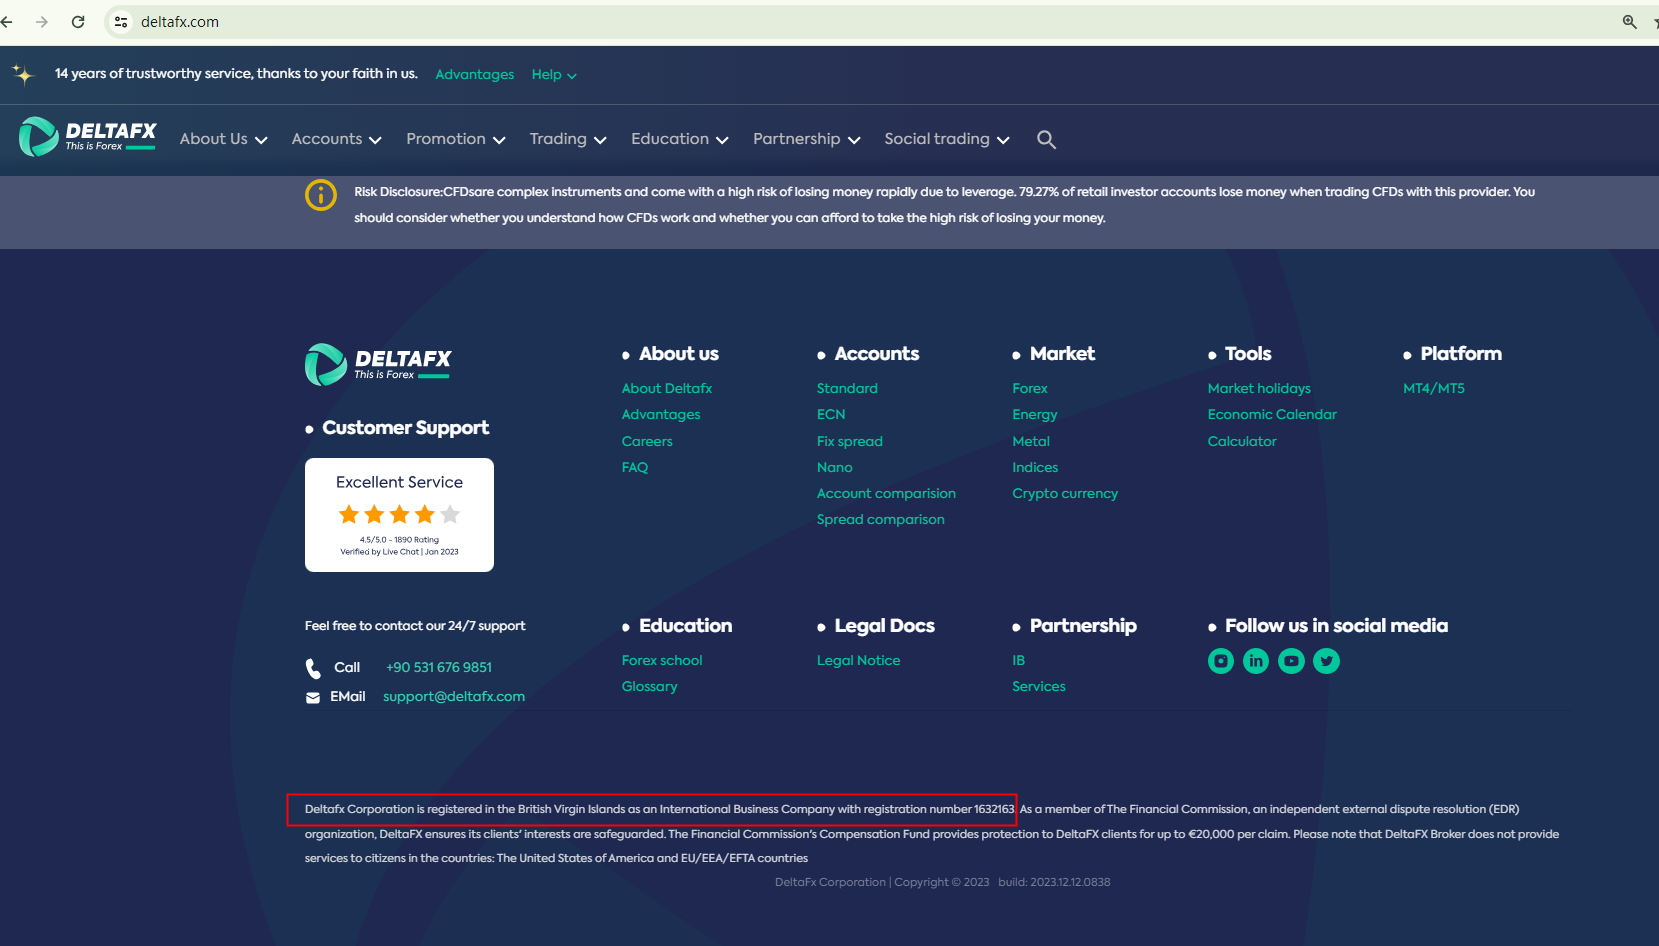Open the Help dropdown in the top bar

(553, 75)
